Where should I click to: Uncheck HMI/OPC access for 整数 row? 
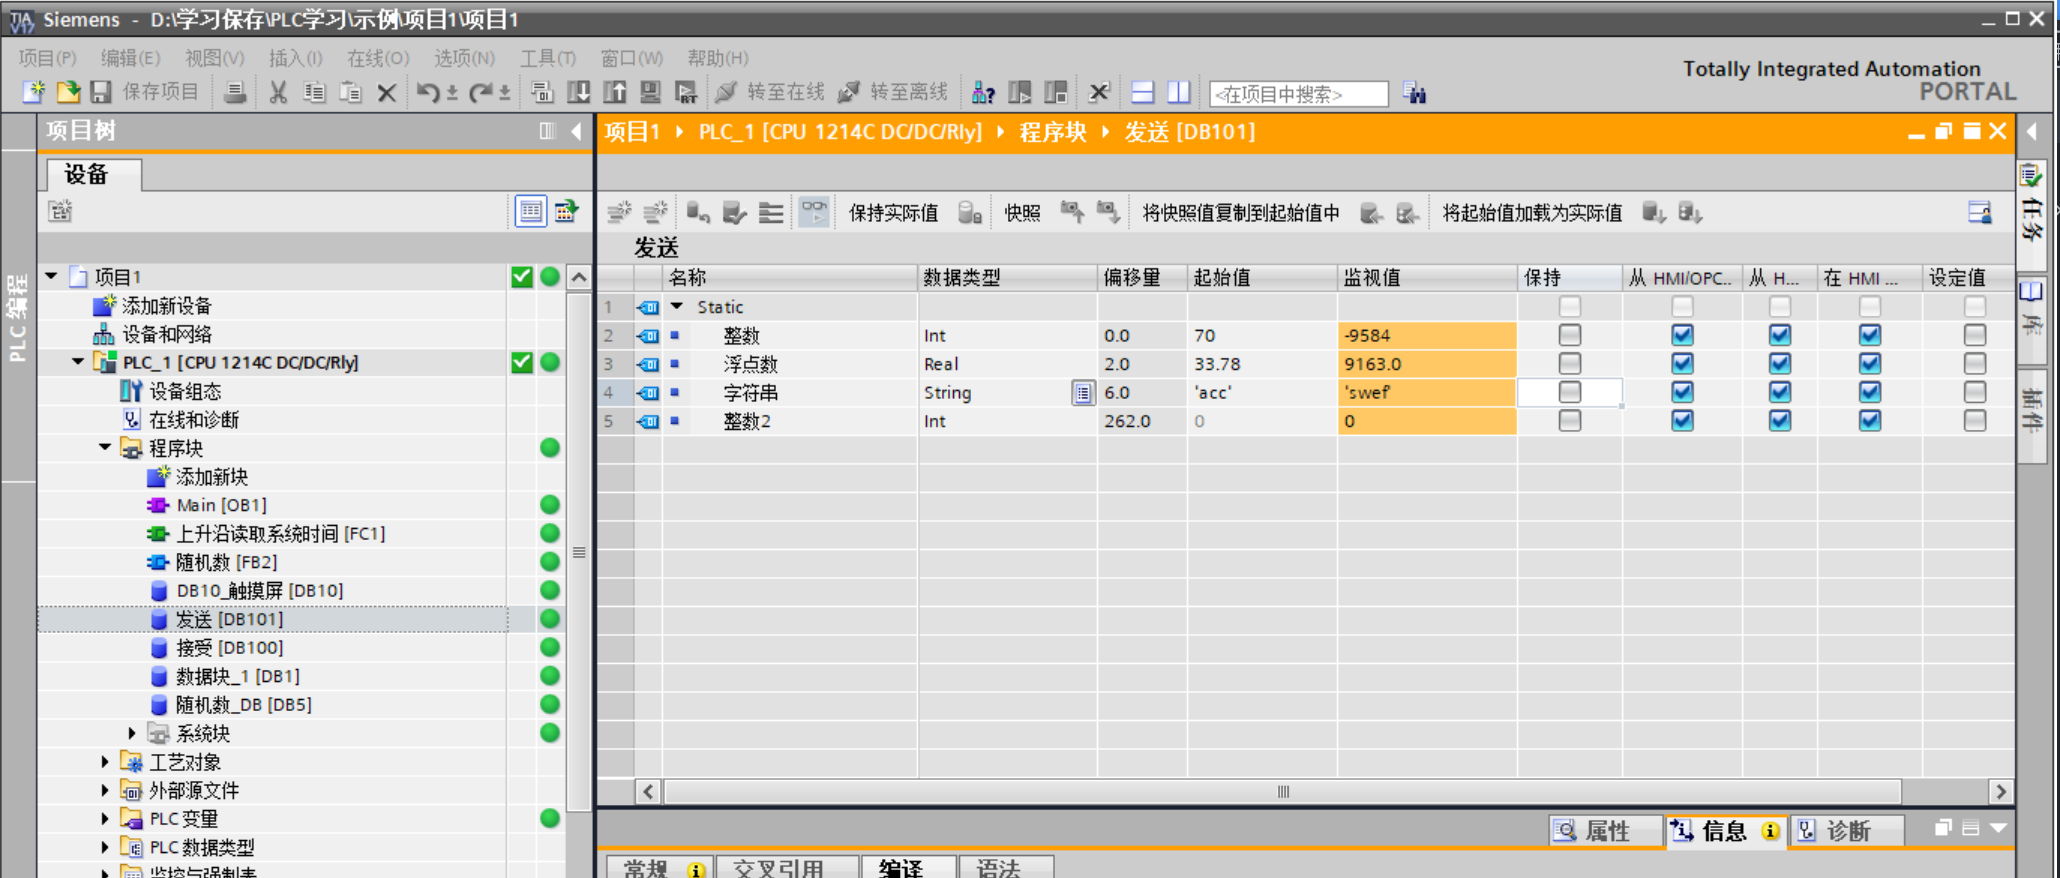1683,335
